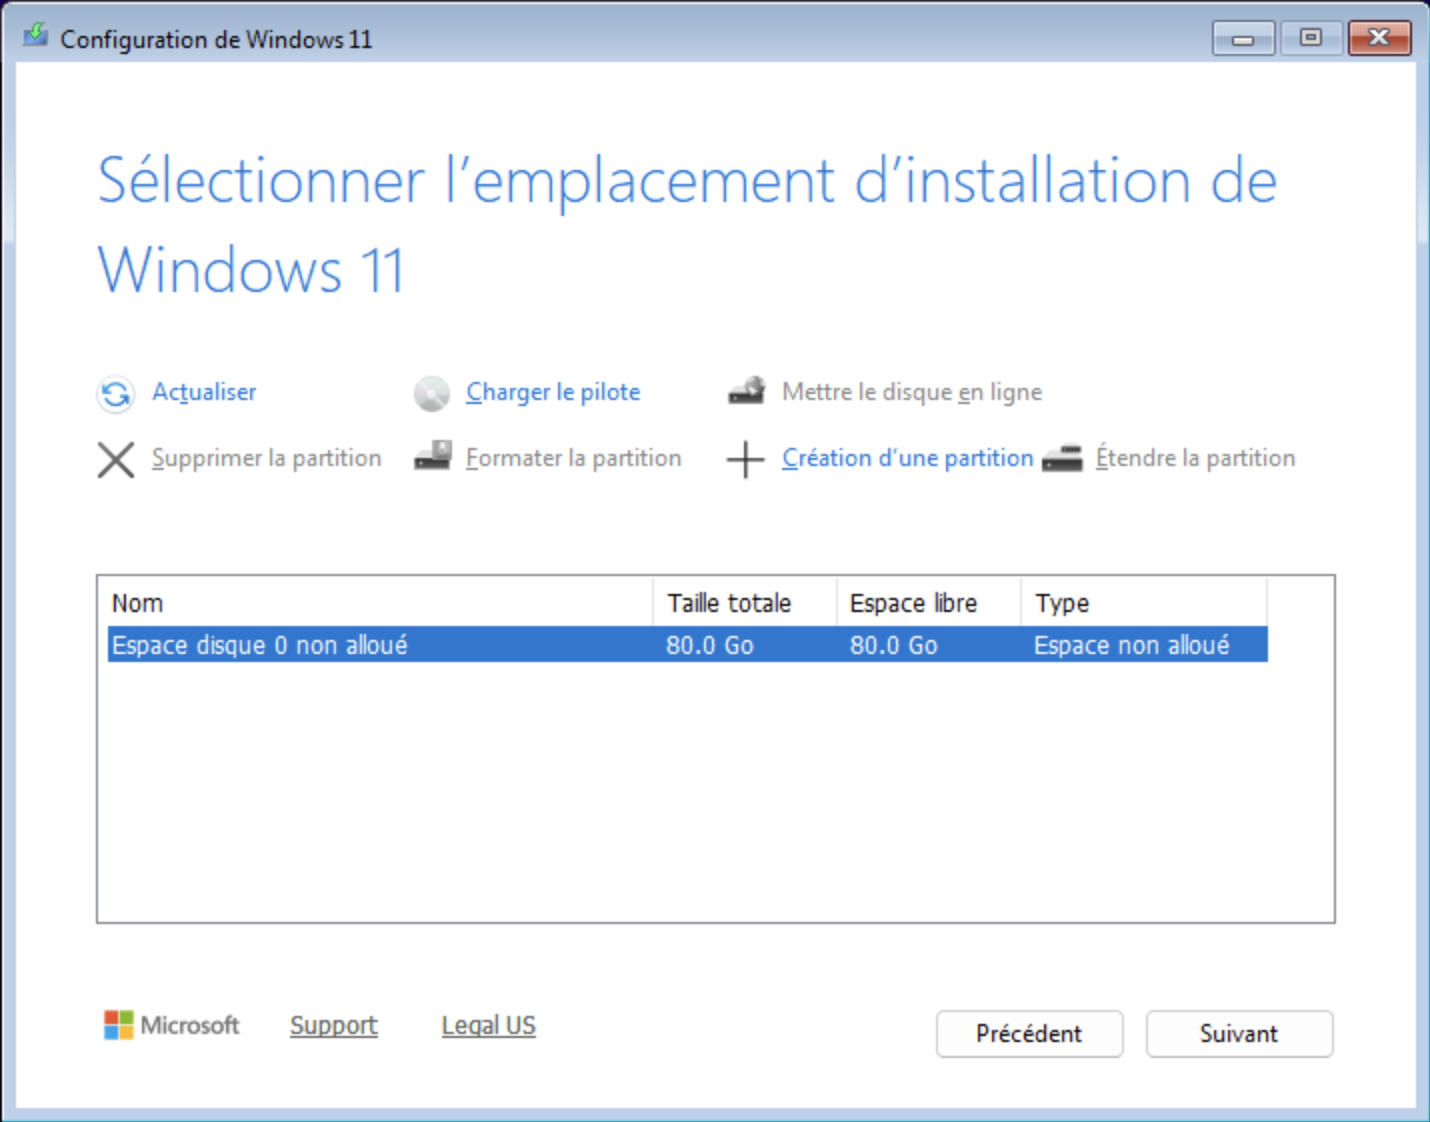This screenshot has height=1122, width=1430.
Task: Open the Actualiser link
Action: (204, 392)
